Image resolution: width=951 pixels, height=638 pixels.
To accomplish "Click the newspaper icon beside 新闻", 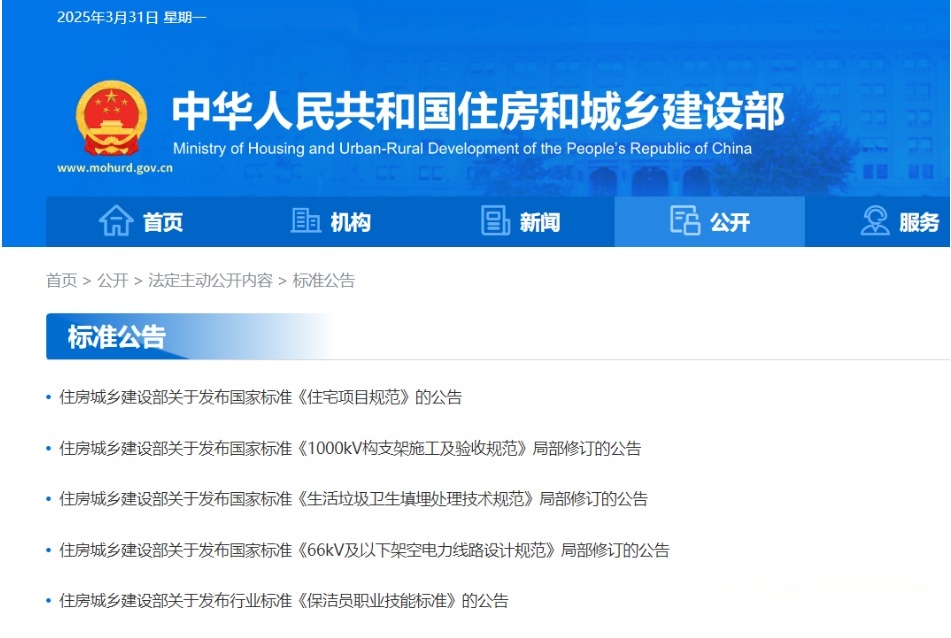I will (495, 221).
